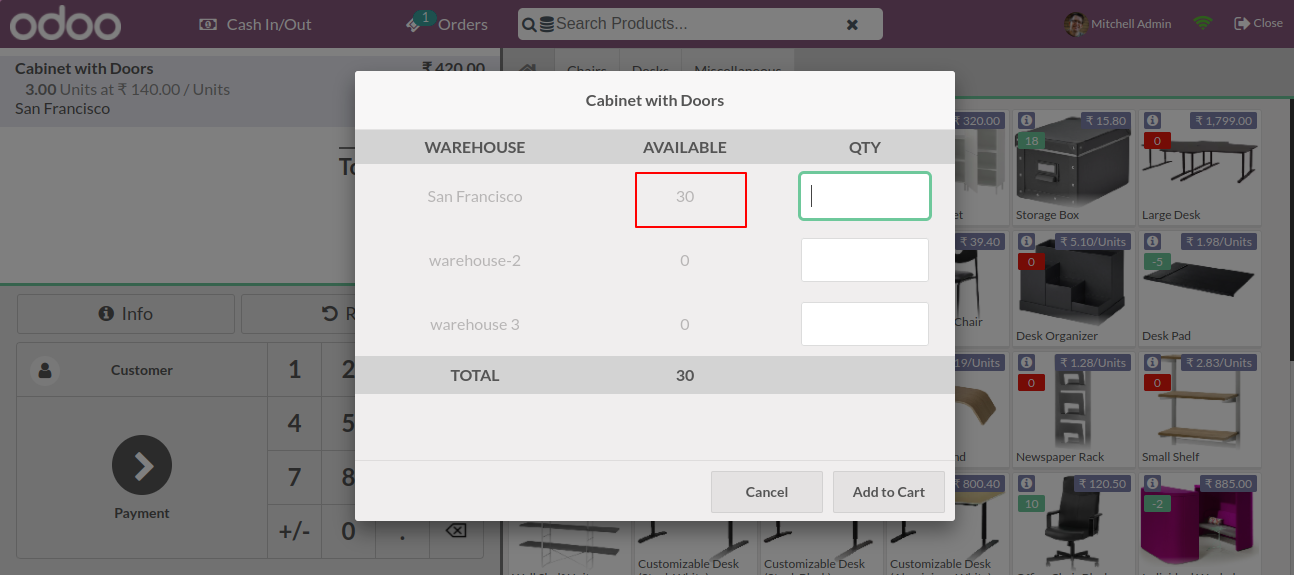The image size is (1294, 575).
Task: Focus the San Francisco quantity field
Action: (865, 196)
